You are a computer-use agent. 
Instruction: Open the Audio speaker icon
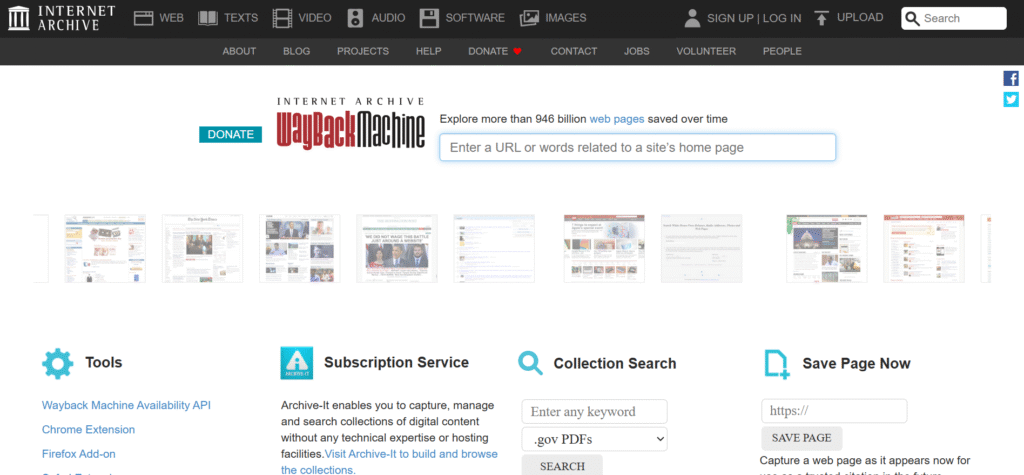355,18
